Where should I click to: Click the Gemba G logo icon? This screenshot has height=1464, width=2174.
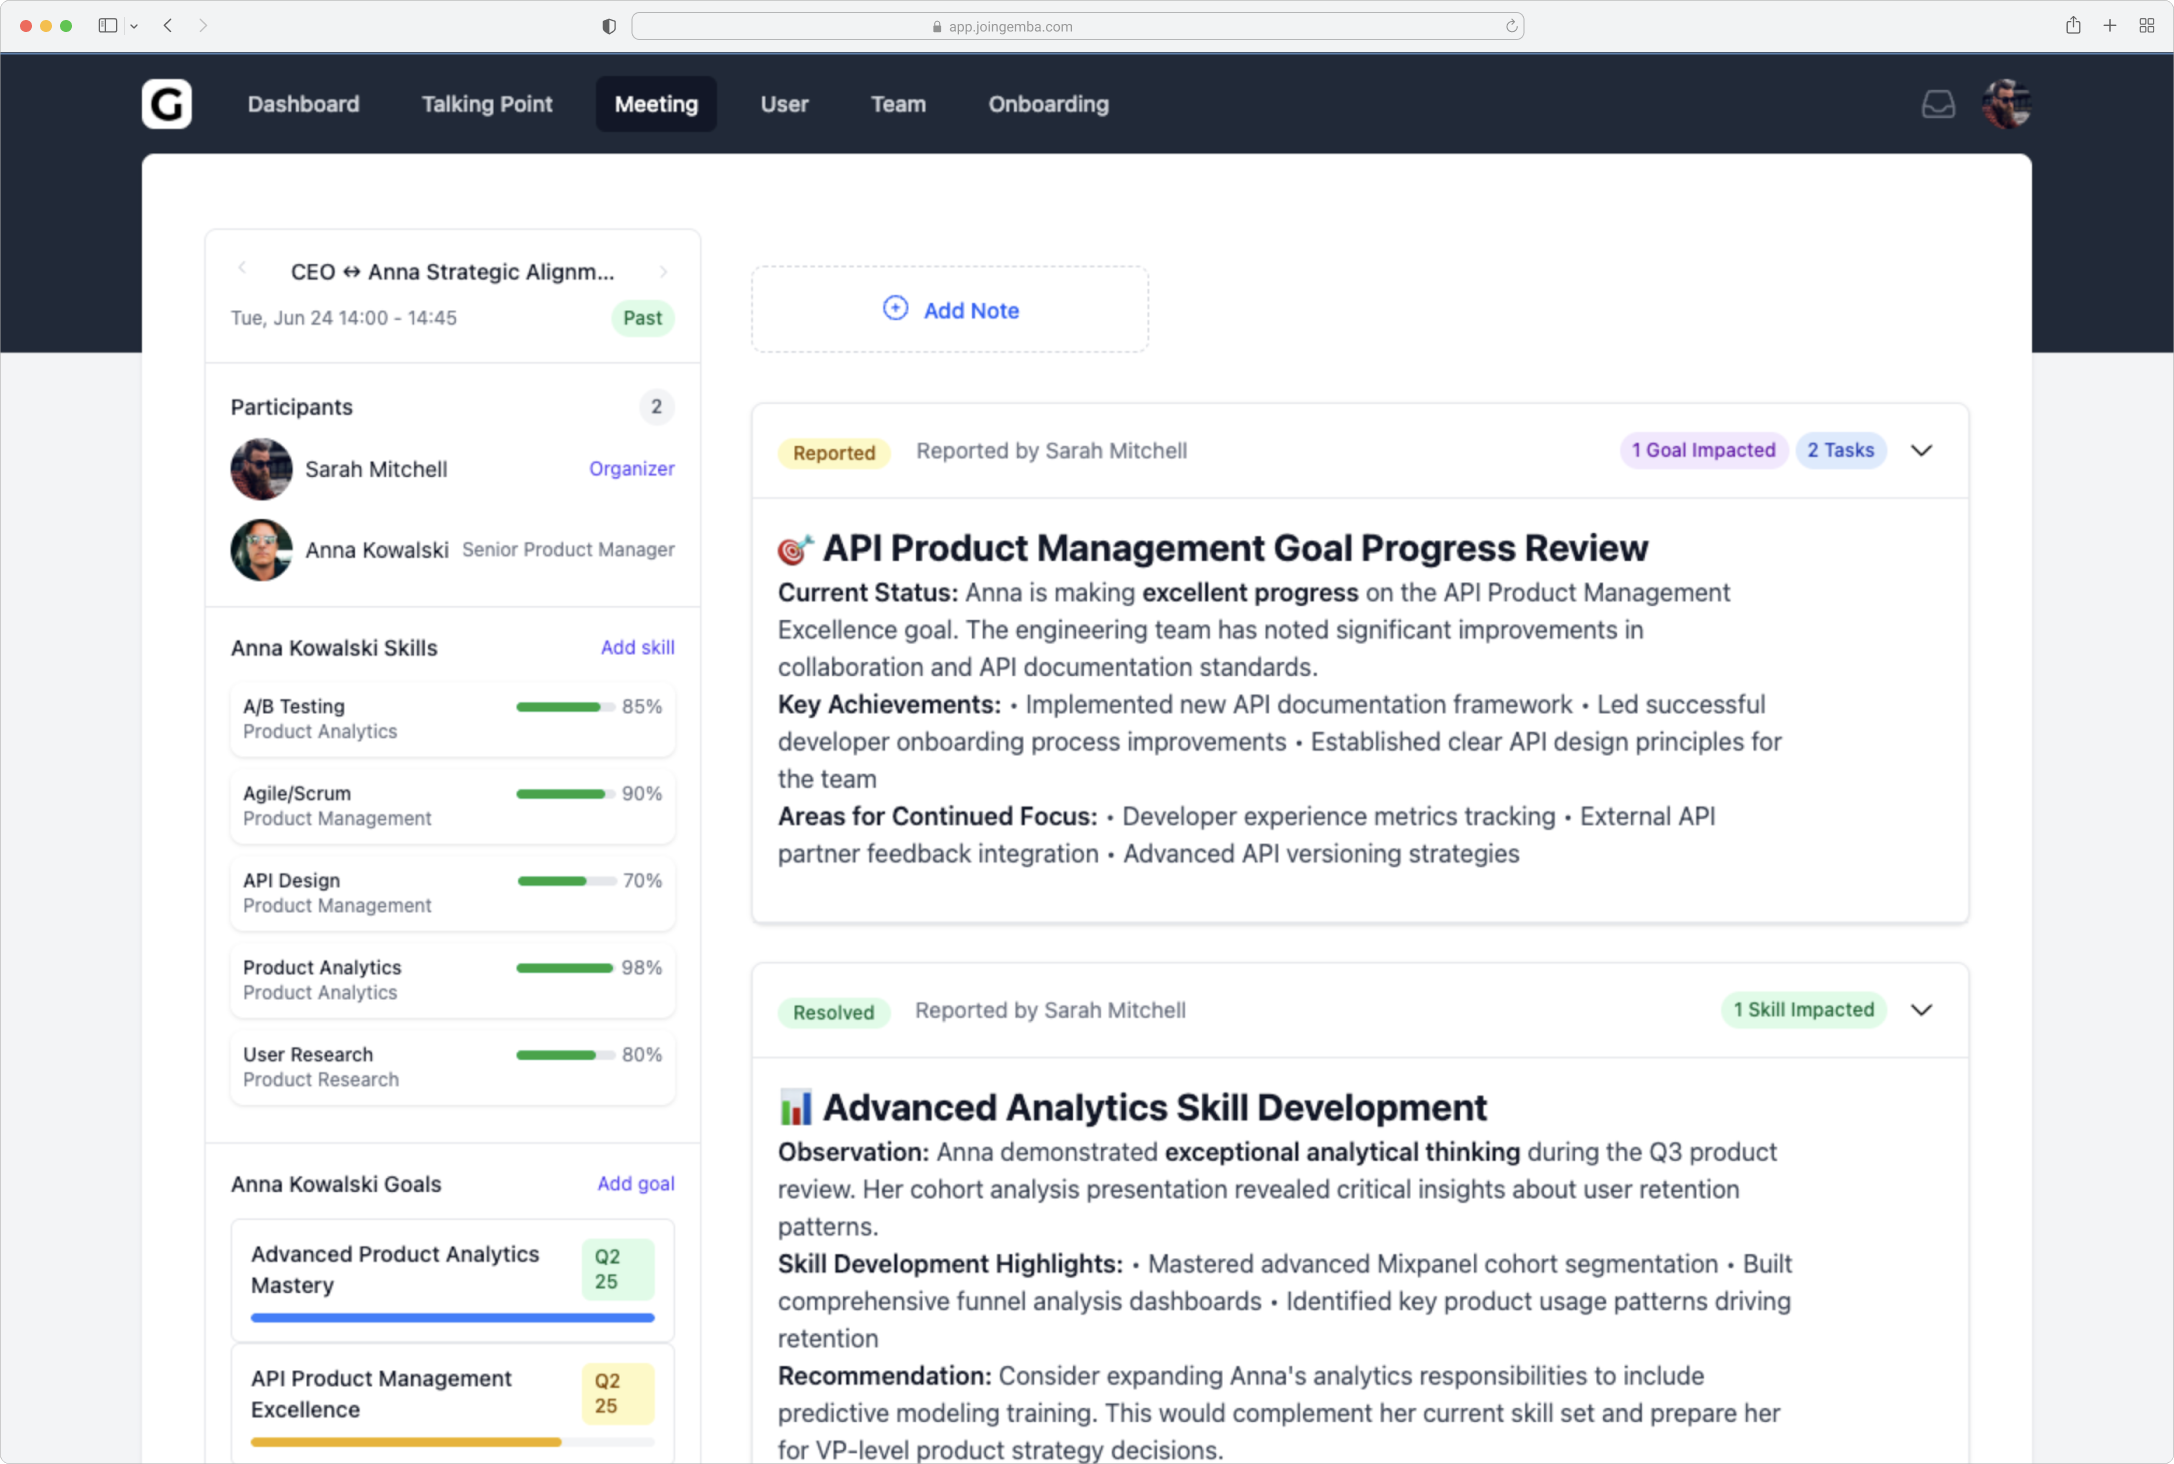[166, 104]
